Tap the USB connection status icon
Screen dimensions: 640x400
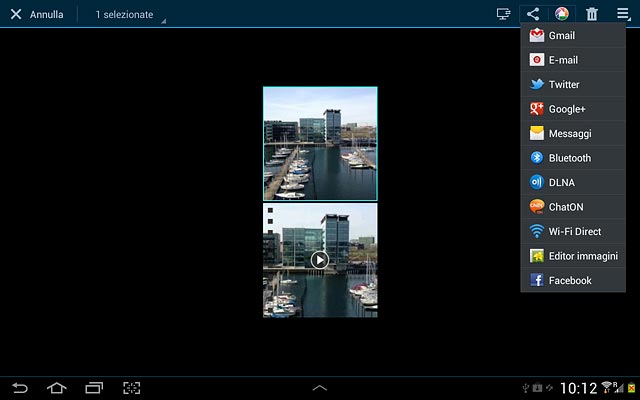pos(526,388)
